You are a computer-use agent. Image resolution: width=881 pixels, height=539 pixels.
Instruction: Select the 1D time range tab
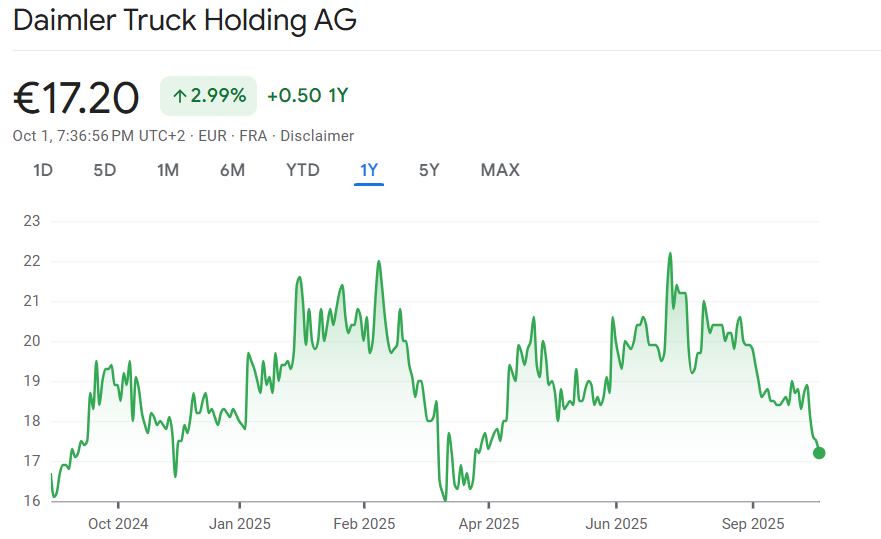click(43, 170)
